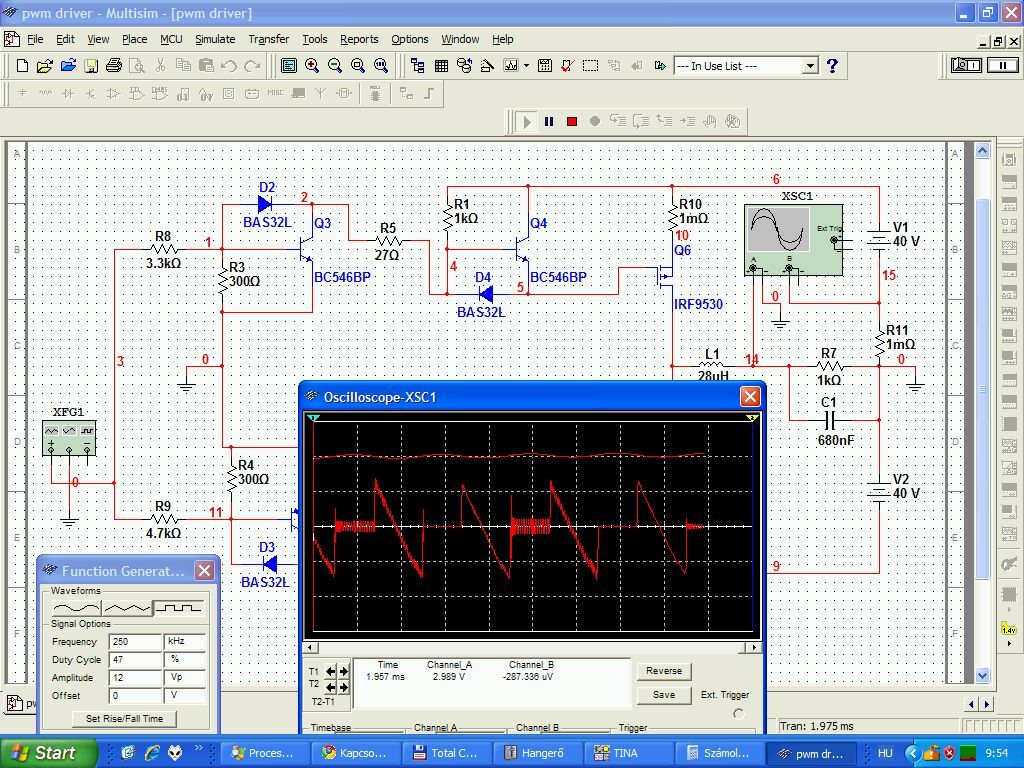This screenshot has width=1024, height=768.
Task: Switch to Total Commander taskbar button
Action: [449, 753]
